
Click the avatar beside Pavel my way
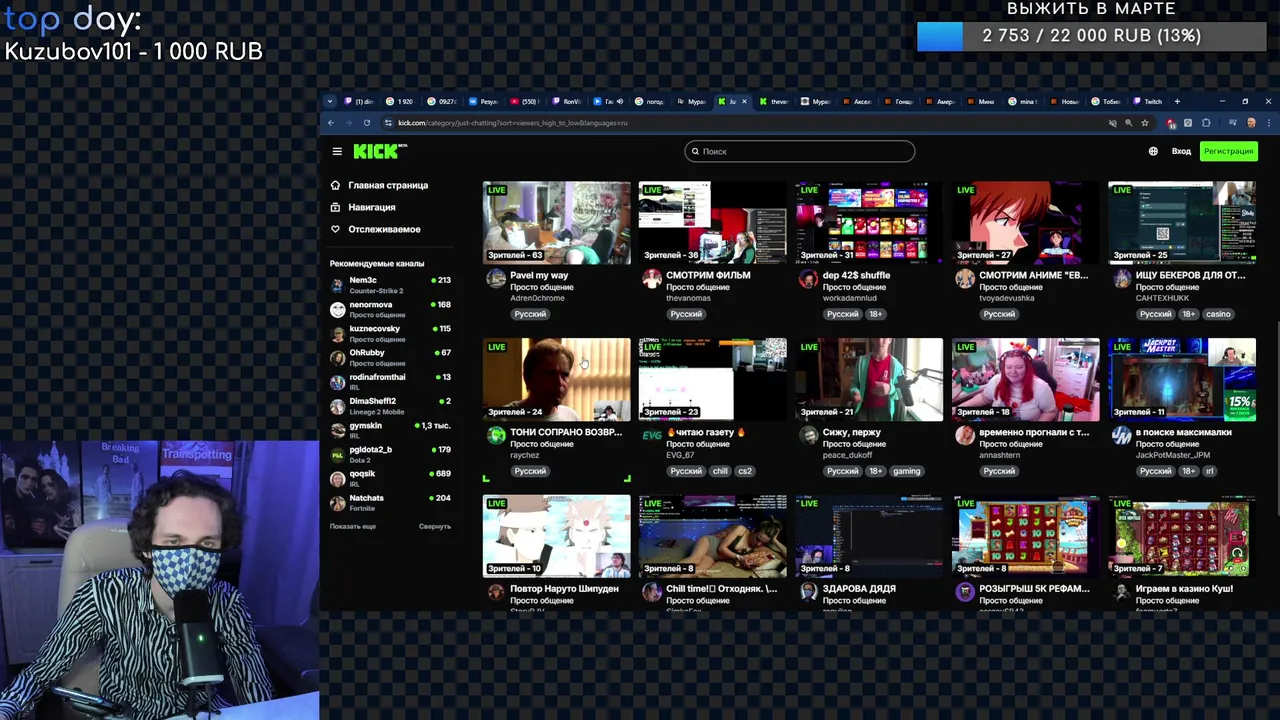coord(496,278)
